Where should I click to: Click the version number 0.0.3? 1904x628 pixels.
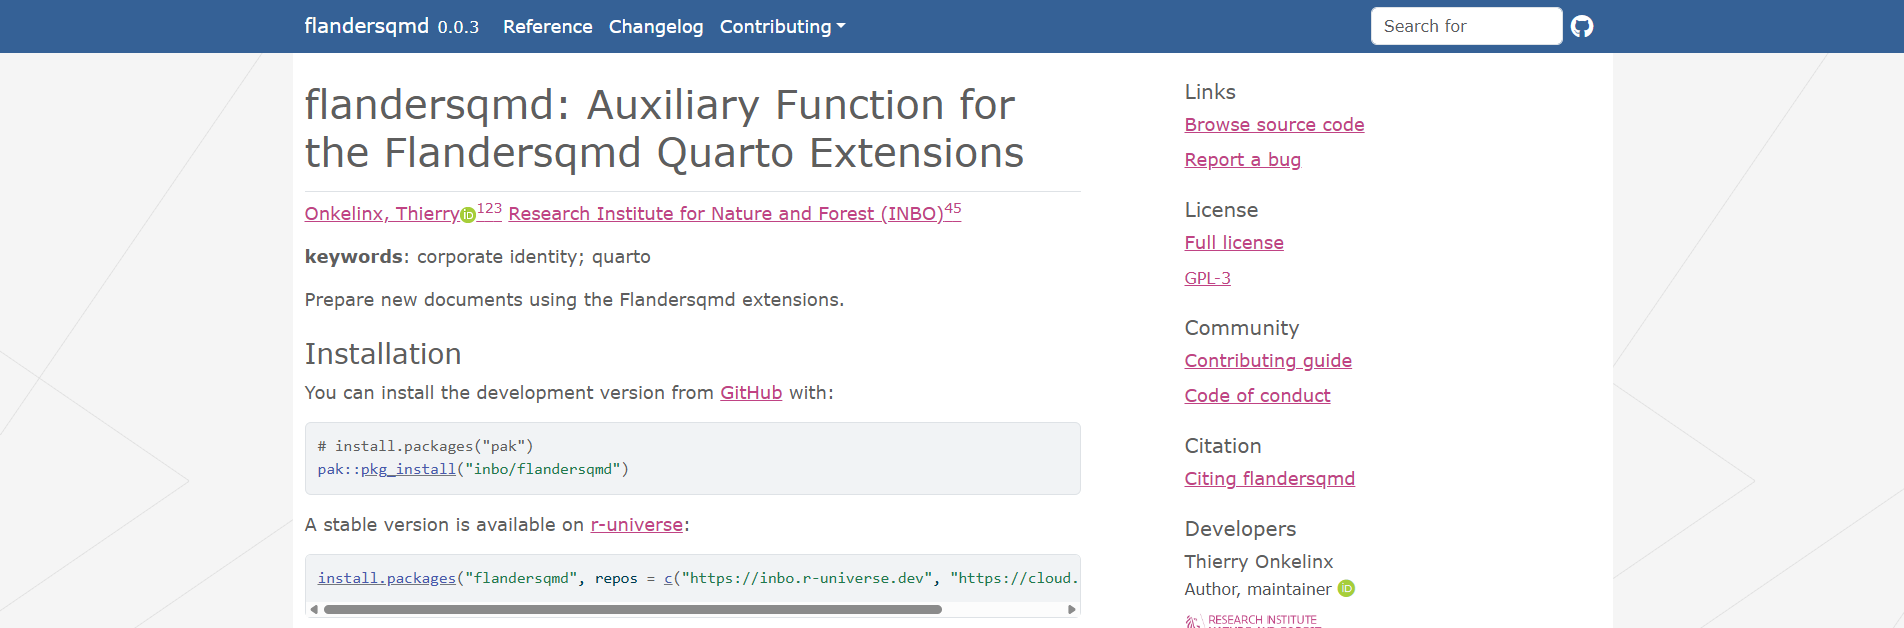pos(458,28)
